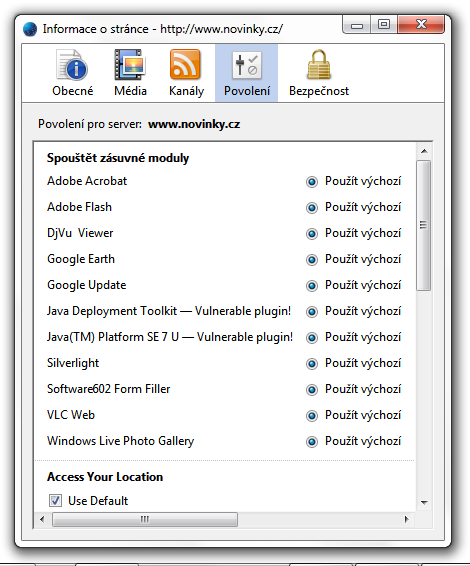470x566 pixels.
Task: Click the horizontal scrollbar thumb
Action: pos(145,519)
